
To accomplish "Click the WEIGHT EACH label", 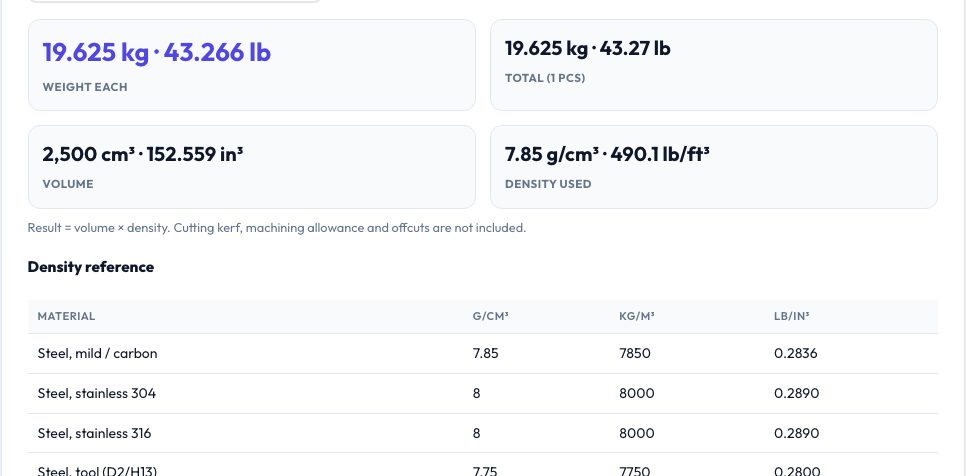I will 85,87.
